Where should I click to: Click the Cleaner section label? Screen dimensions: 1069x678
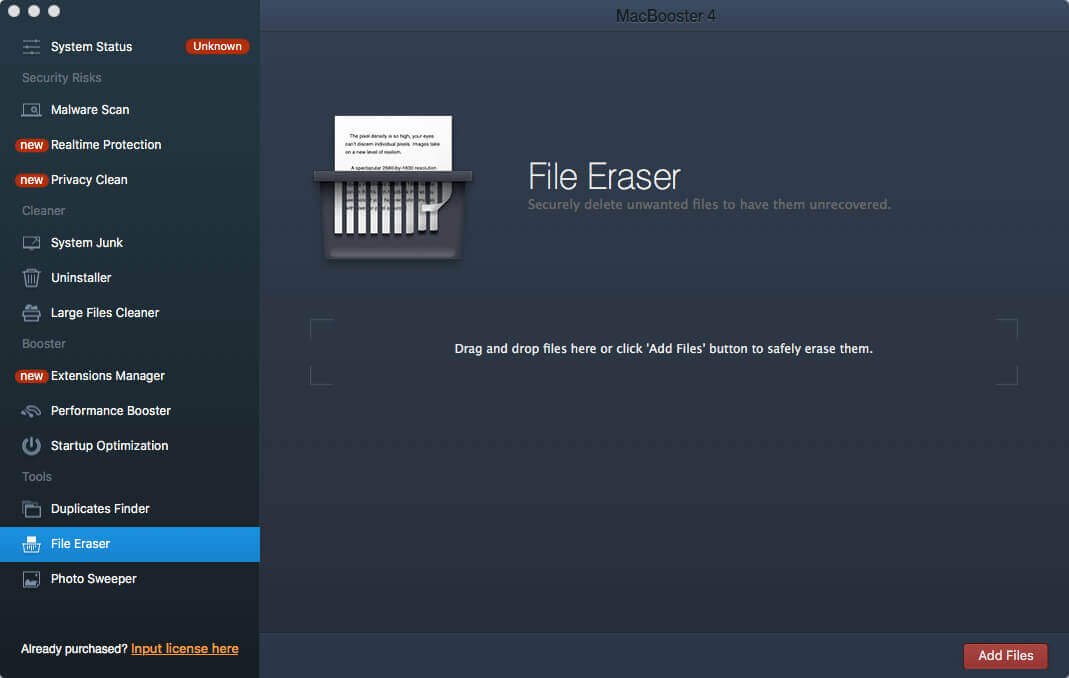44,211
